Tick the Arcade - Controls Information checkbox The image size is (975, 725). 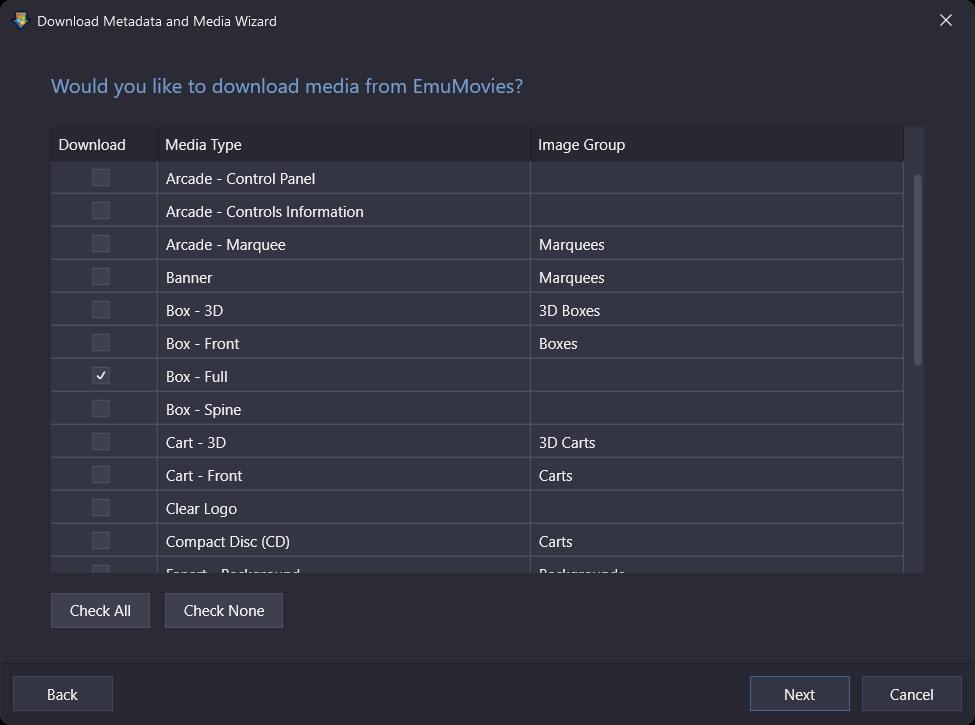click(x=101, y=211)
